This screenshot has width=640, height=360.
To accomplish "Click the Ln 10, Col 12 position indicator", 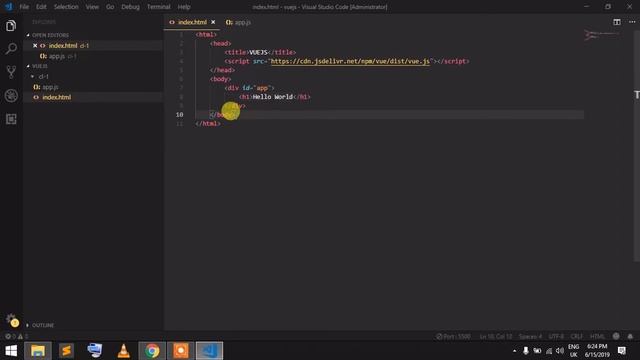I will point(496,336).
